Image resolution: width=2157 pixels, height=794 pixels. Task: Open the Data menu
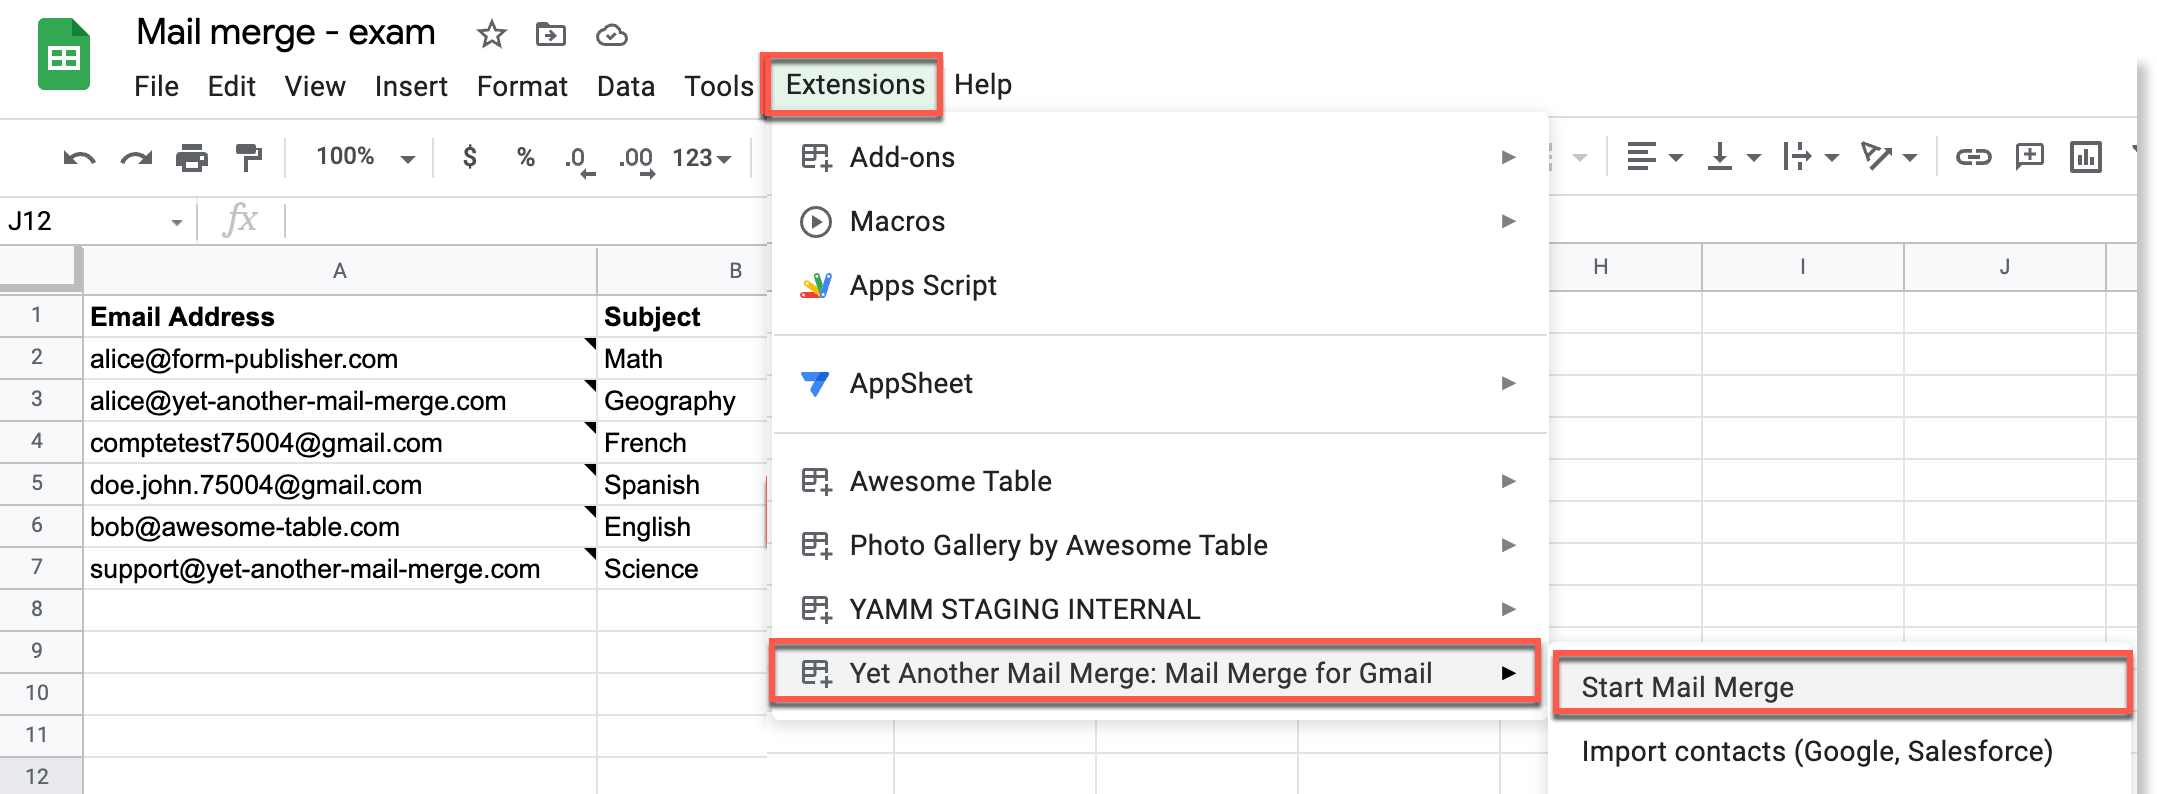[x=626, y=86]
